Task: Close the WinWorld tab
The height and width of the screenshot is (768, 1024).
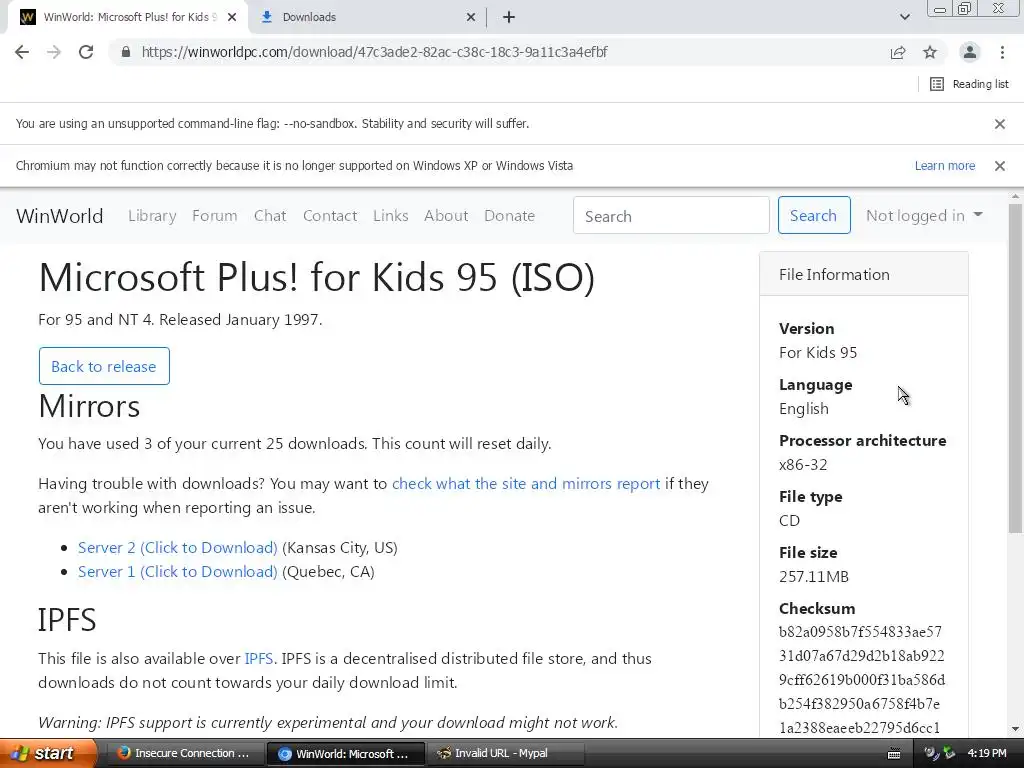Action: (x=232, y=17)
